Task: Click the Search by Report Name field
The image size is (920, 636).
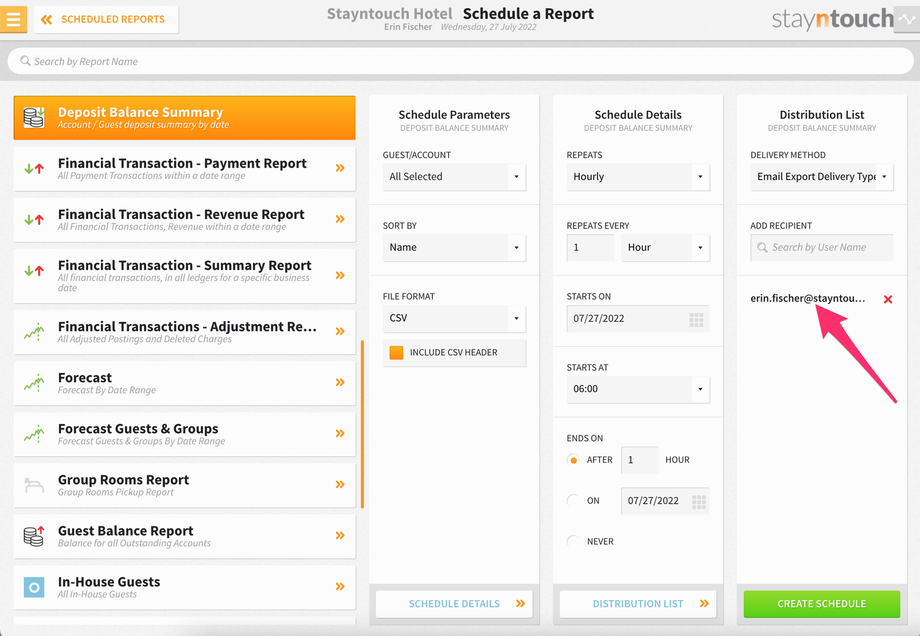Action: 460,61
